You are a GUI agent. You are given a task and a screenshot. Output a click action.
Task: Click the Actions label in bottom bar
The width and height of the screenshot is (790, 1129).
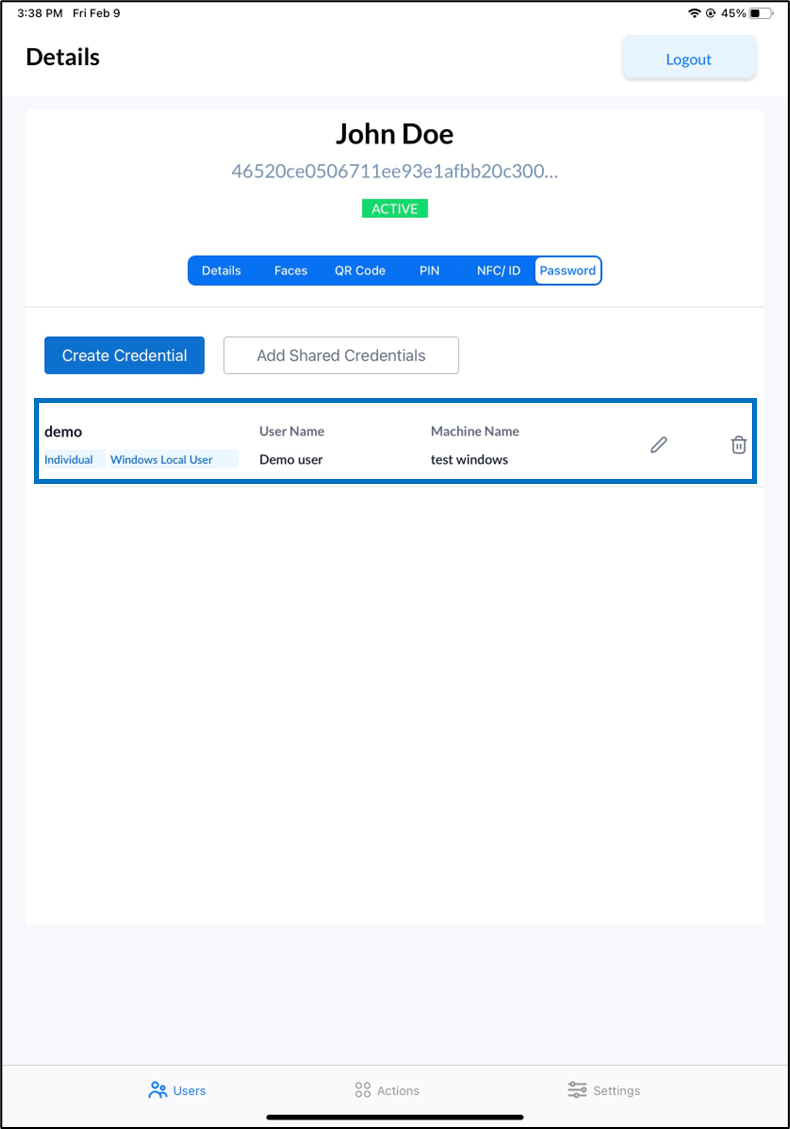398,1091
